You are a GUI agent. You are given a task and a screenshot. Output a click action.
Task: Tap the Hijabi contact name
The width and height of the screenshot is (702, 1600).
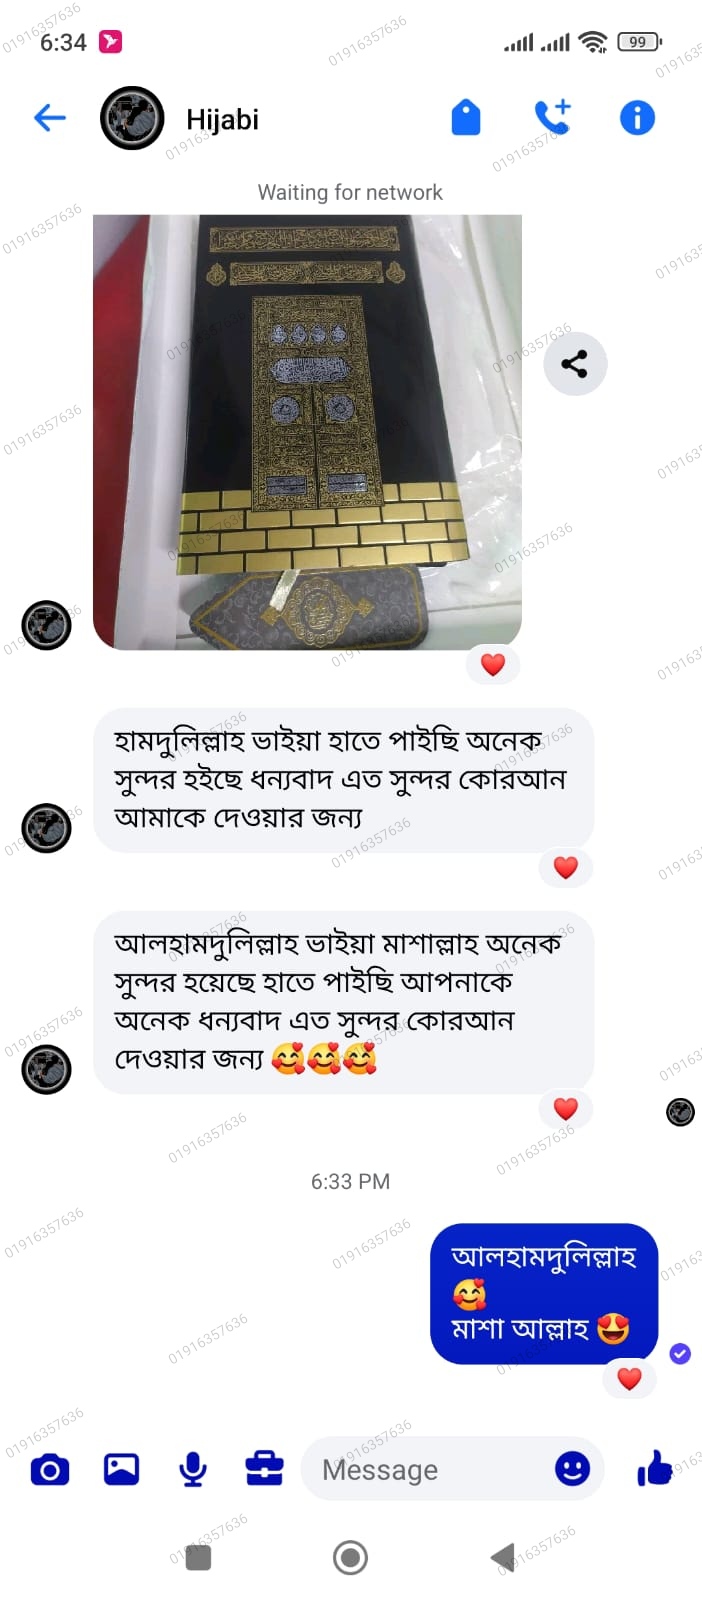coord(222,120)
